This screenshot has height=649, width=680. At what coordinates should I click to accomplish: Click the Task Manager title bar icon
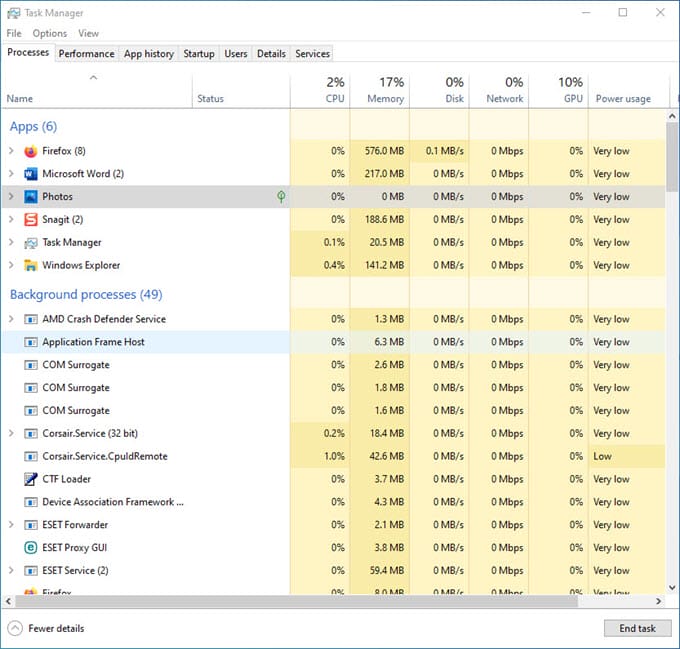point(13,13)
